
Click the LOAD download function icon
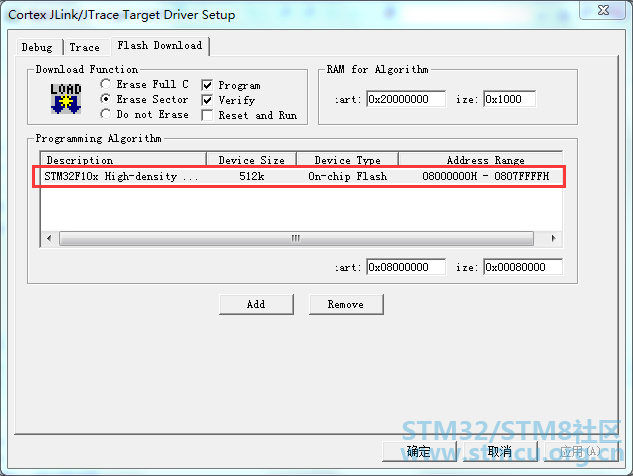pos(66,98)
